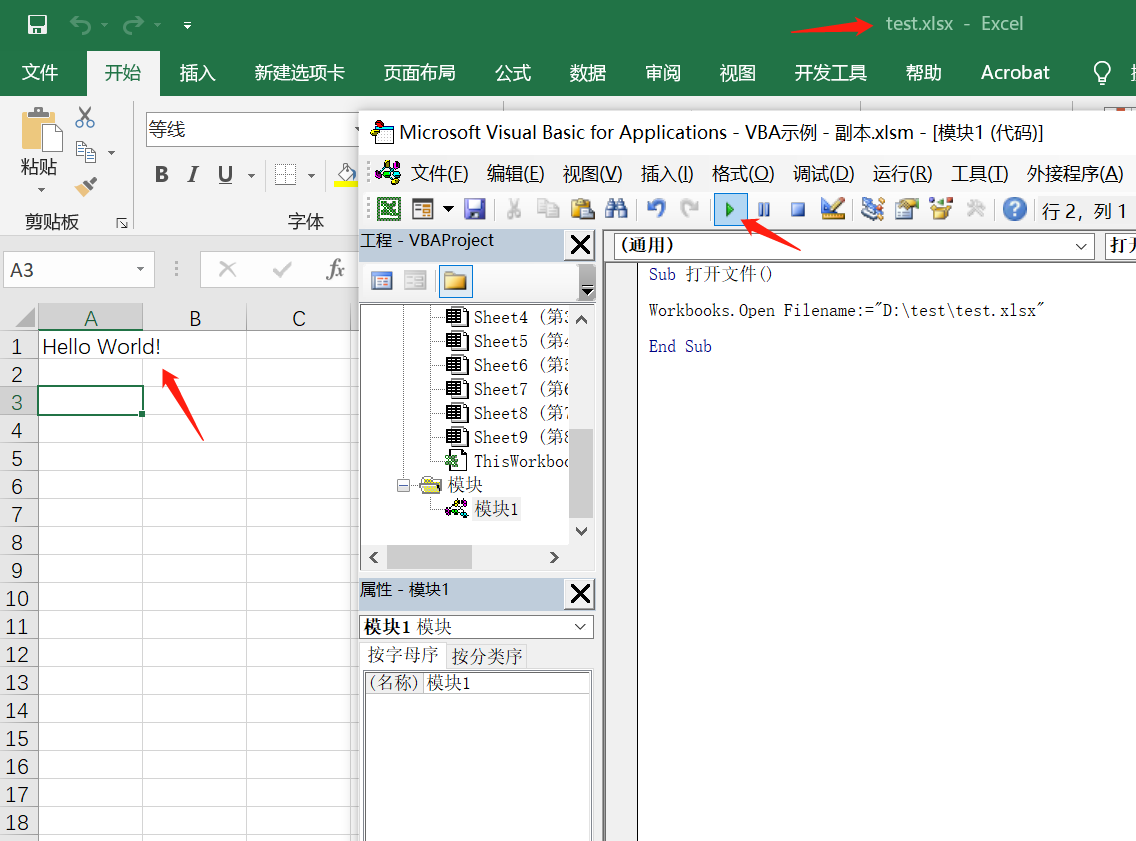
Task: Open the Customize Quick Access Toolbar dropdown
Action: coord(187,25)
